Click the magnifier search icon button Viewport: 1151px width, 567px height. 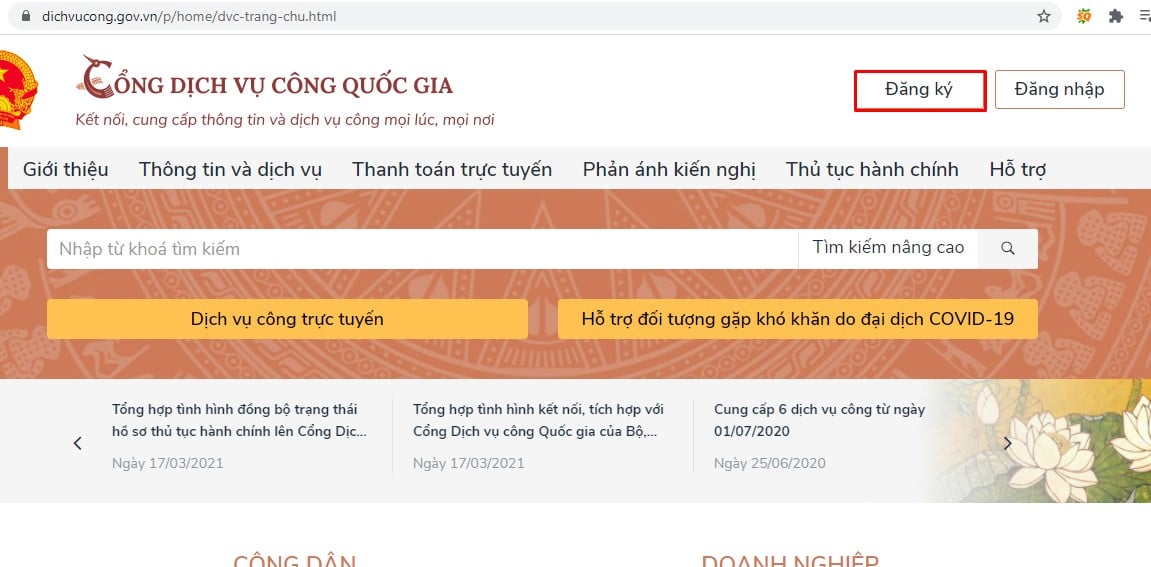[x=1008, y=248]
